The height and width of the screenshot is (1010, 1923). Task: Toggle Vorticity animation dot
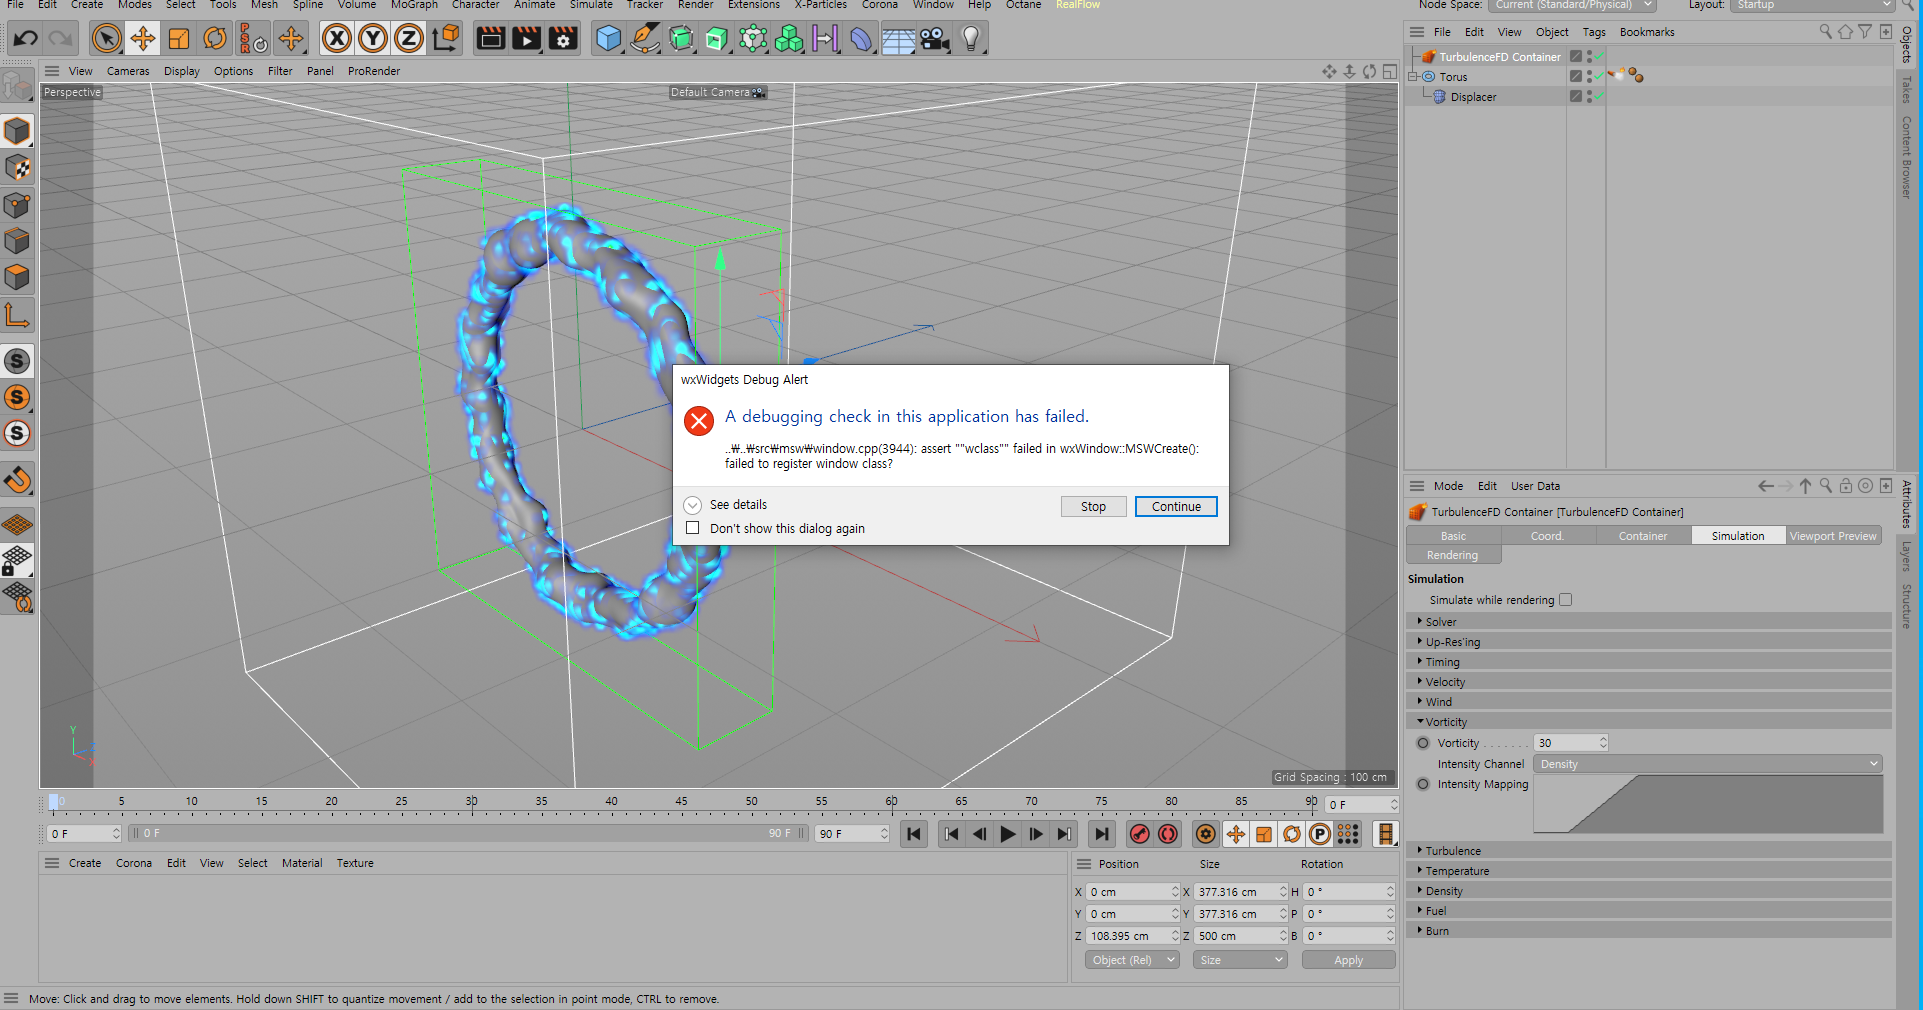[x=1423, y=743]
